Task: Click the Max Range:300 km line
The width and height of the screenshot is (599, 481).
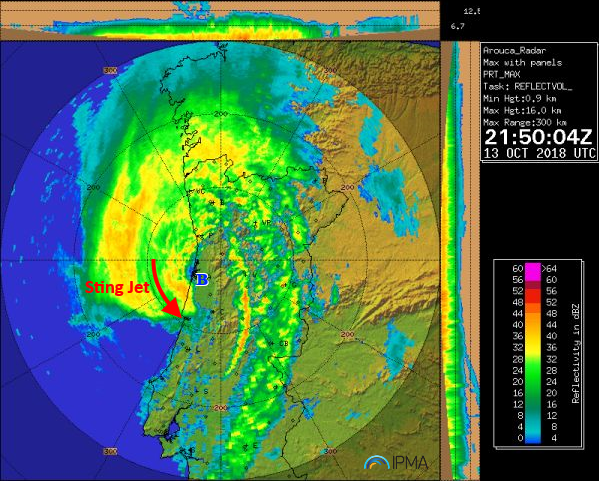Action: tap(525, 122)
